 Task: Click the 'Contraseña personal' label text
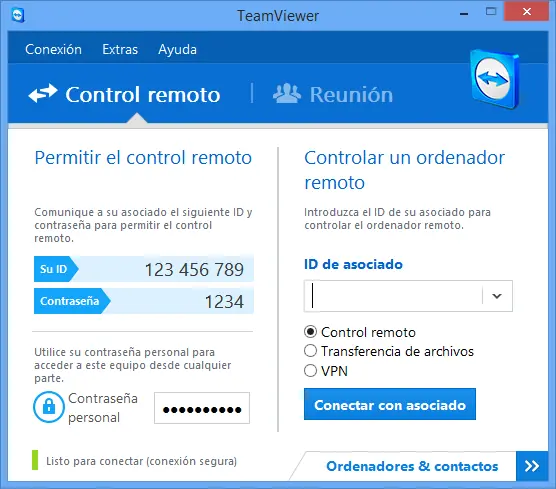pos(103,408)
